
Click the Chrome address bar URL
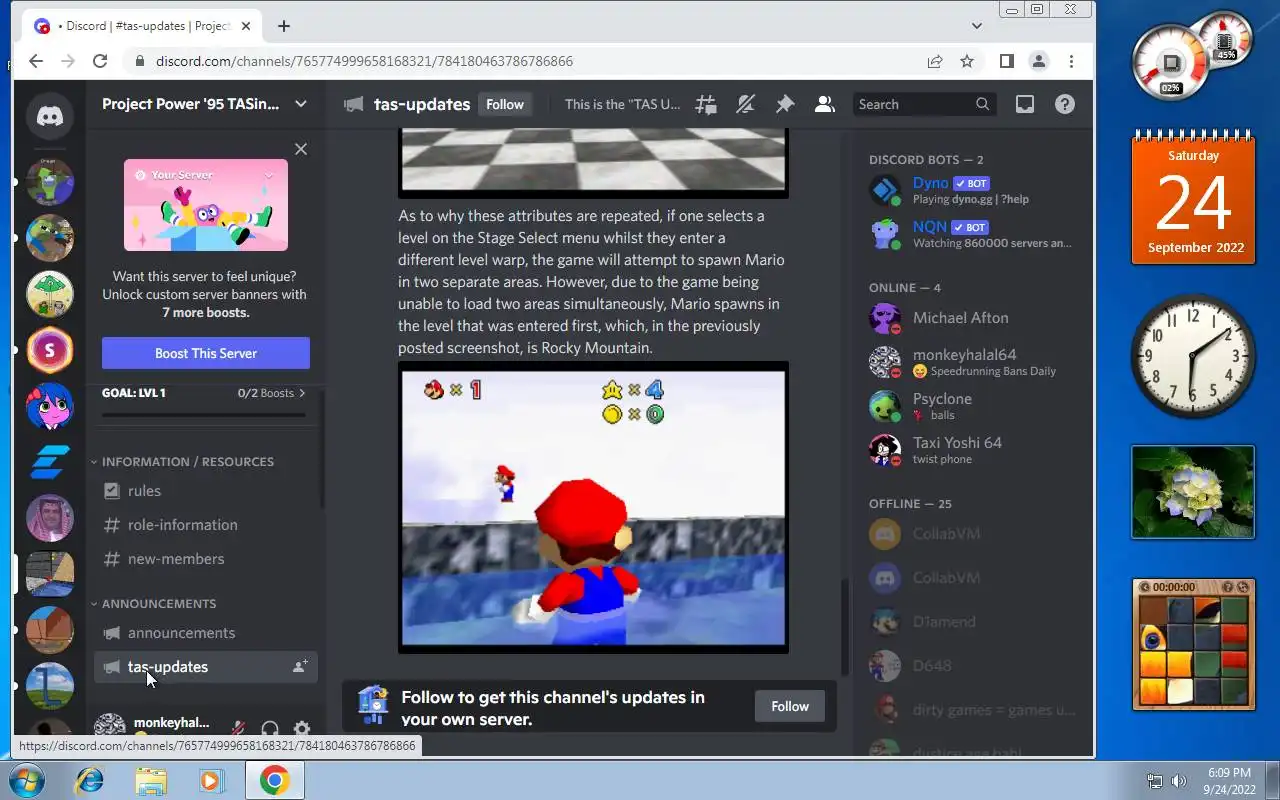[x=364, y=61]
